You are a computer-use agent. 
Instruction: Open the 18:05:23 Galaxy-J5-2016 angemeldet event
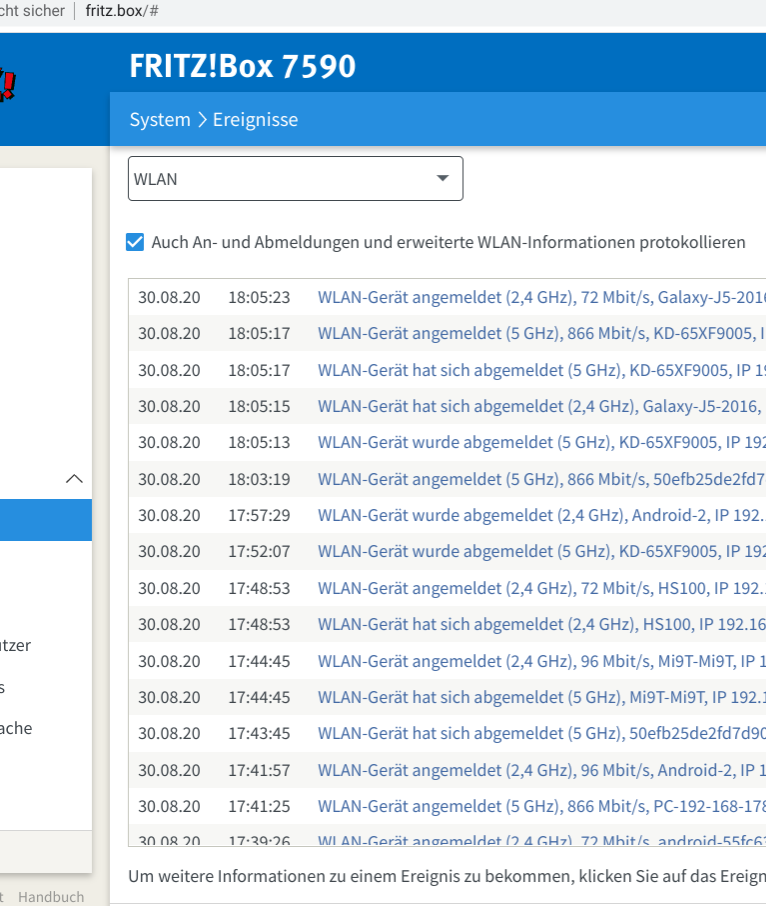(541, 297)
